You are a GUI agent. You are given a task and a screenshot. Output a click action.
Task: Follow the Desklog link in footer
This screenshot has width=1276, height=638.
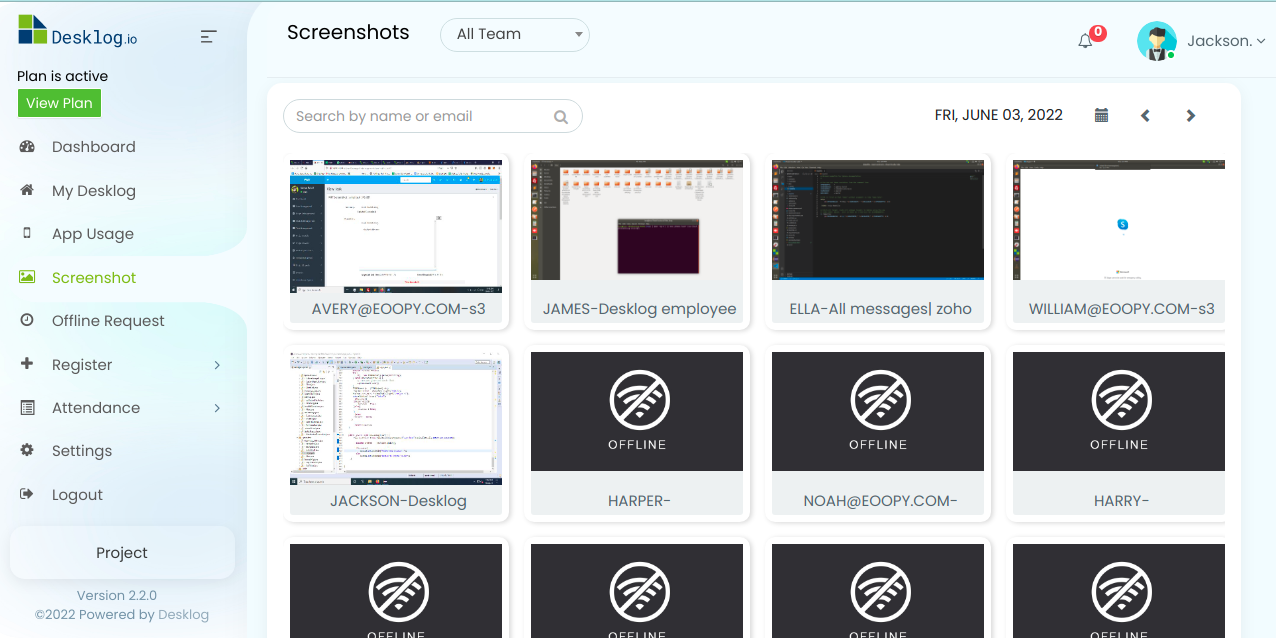pos(184,615)
